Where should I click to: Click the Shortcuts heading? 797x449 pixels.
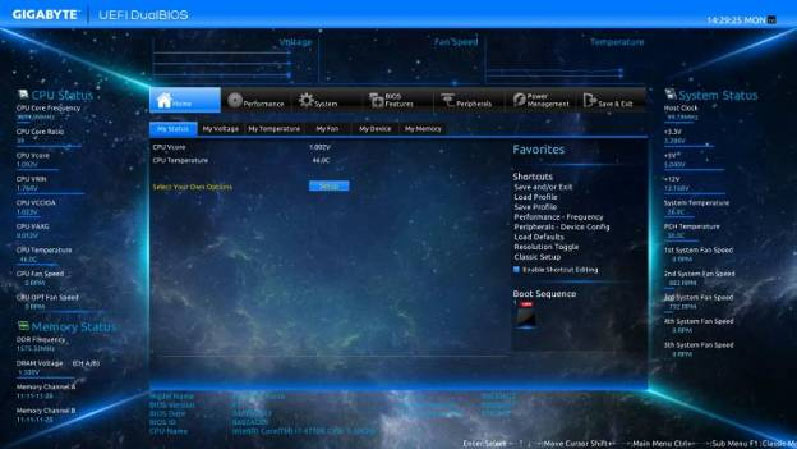click(x=532, y=176)
